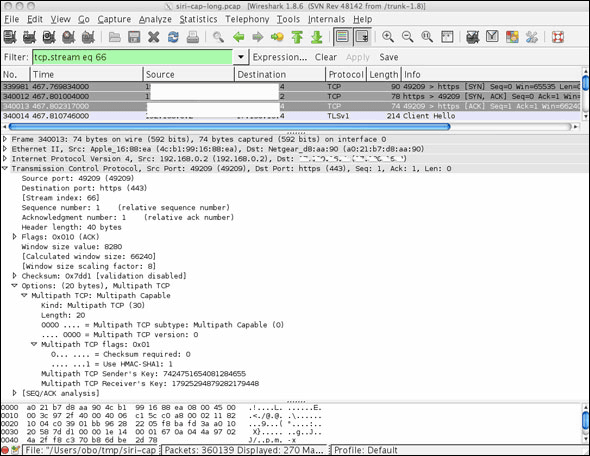The image size is (590, 456).
Task: Go back in packet history green arrow
Action: (239, 37)
